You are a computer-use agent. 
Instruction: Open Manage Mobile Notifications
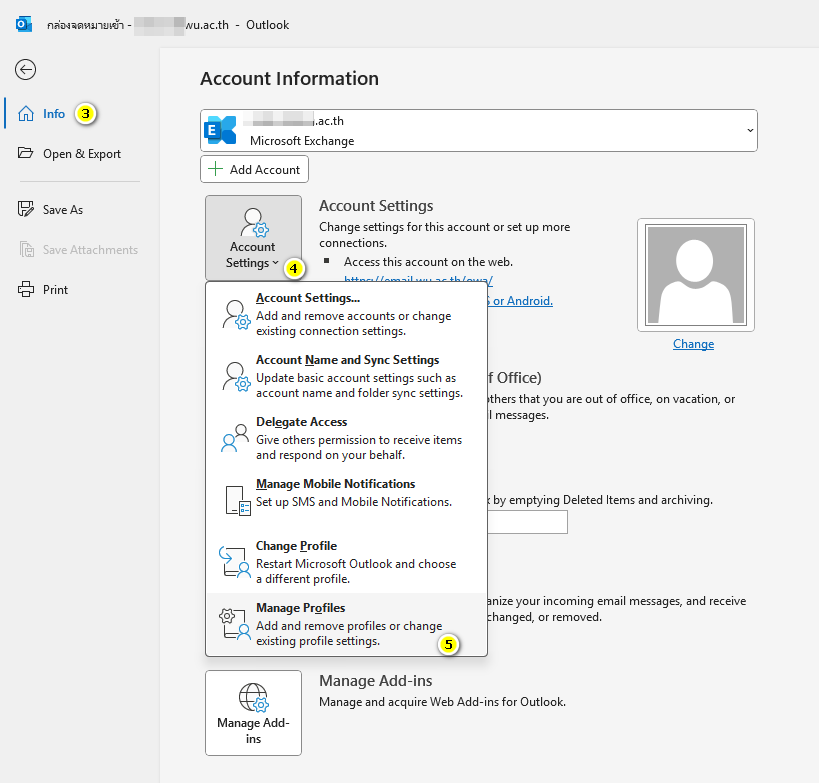pyautogui.click(x=335, y=484)
